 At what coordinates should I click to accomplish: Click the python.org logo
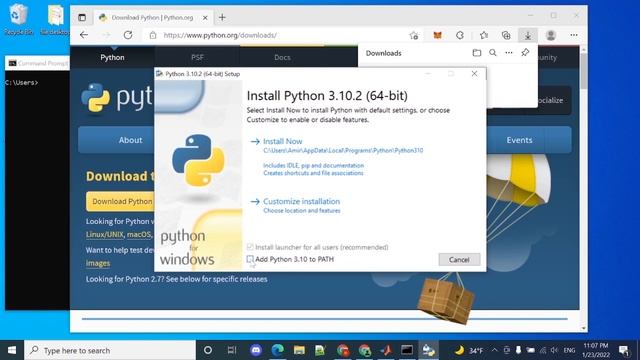click(x=117, y=98)
